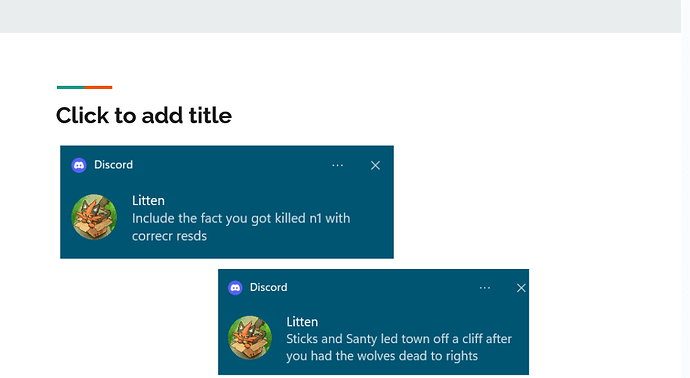
Task: Click the vertical scrollbar at the window edge
Action: [x=686, y=189]
